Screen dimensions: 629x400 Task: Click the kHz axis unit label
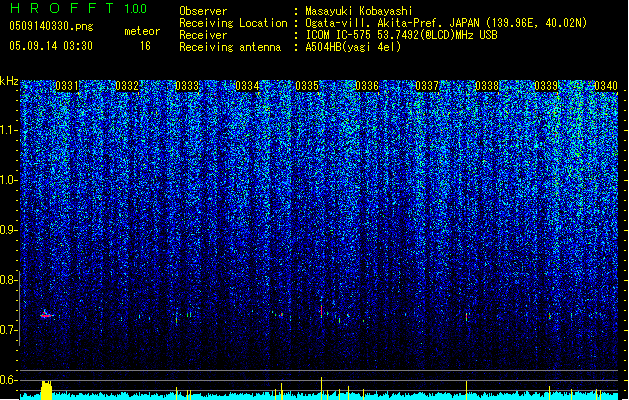coord(9,81)
